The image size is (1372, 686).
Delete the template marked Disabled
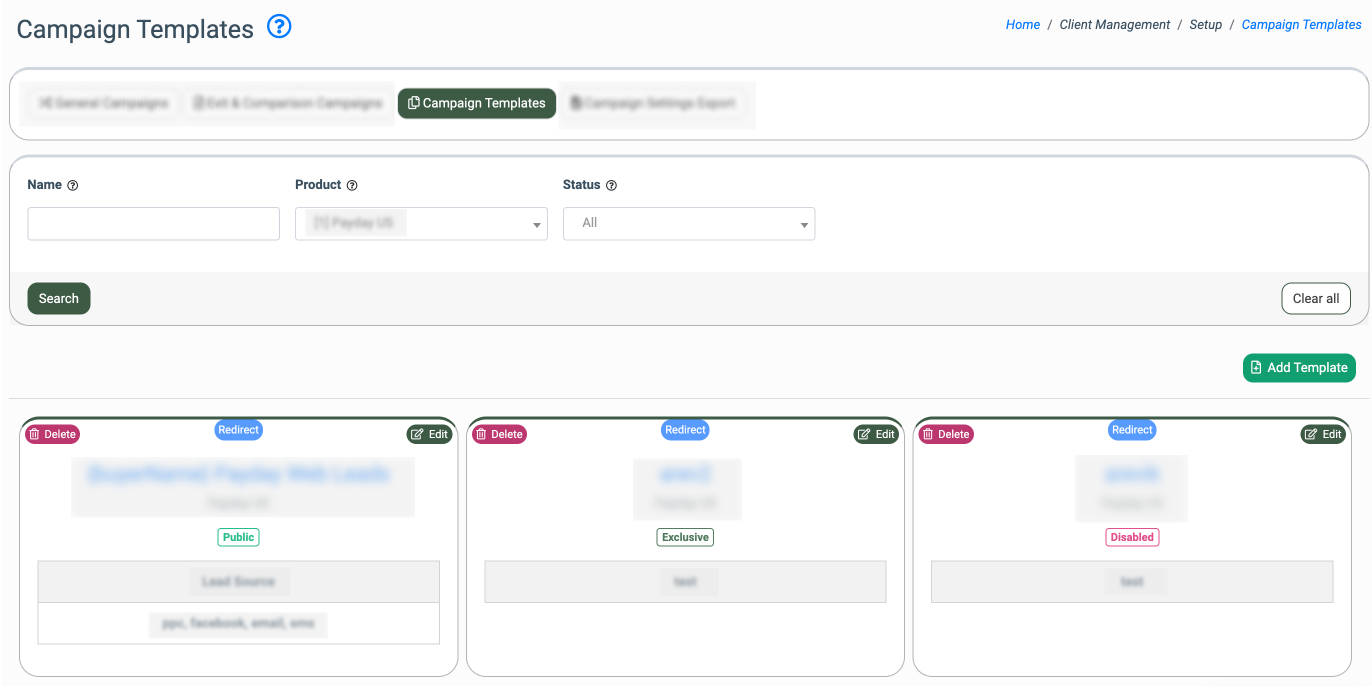(x=945, y=434)
